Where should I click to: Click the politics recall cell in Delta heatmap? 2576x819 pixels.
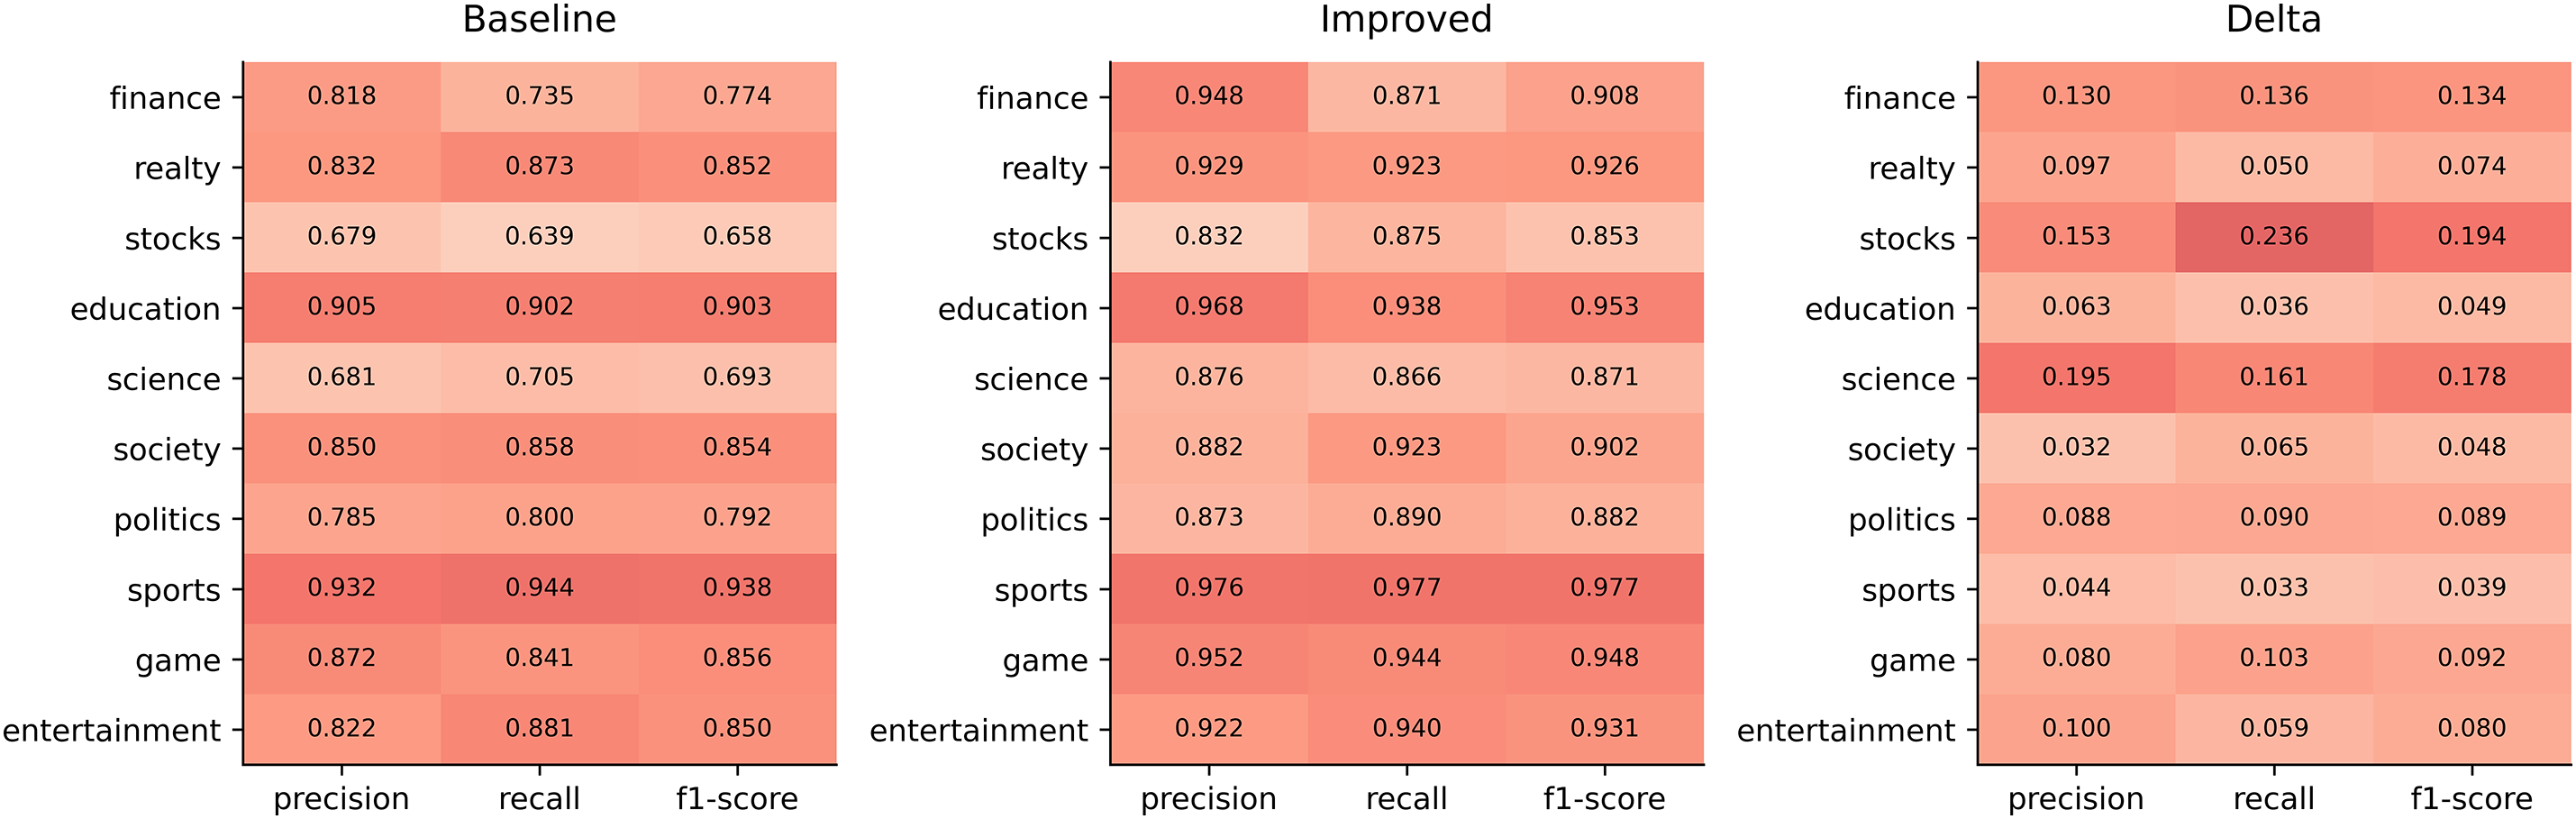(2274, 518)
